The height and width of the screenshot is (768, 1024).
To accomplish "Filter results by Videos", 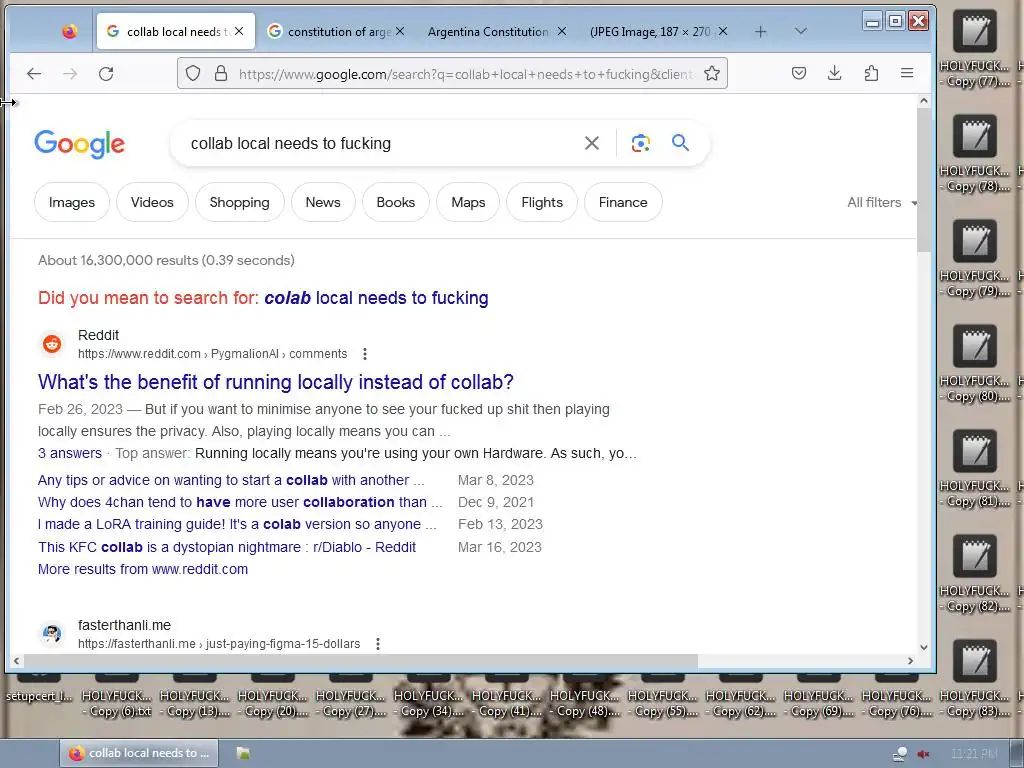I will pyautogui.click(x=152, y=202).
